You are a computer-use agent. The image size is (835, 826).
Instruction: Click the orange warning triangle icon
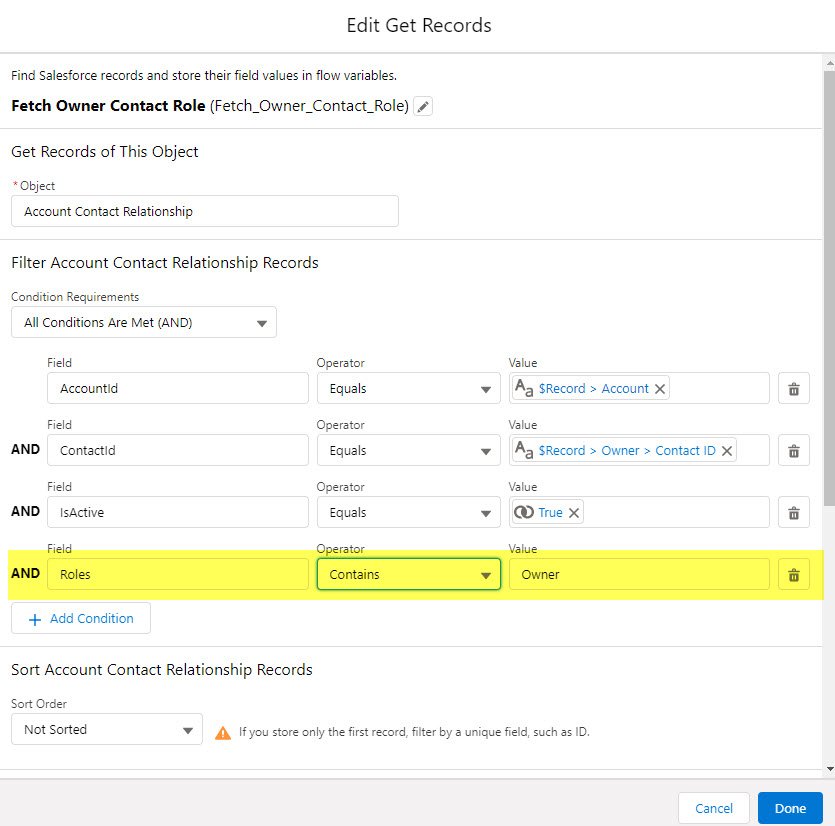222,732
